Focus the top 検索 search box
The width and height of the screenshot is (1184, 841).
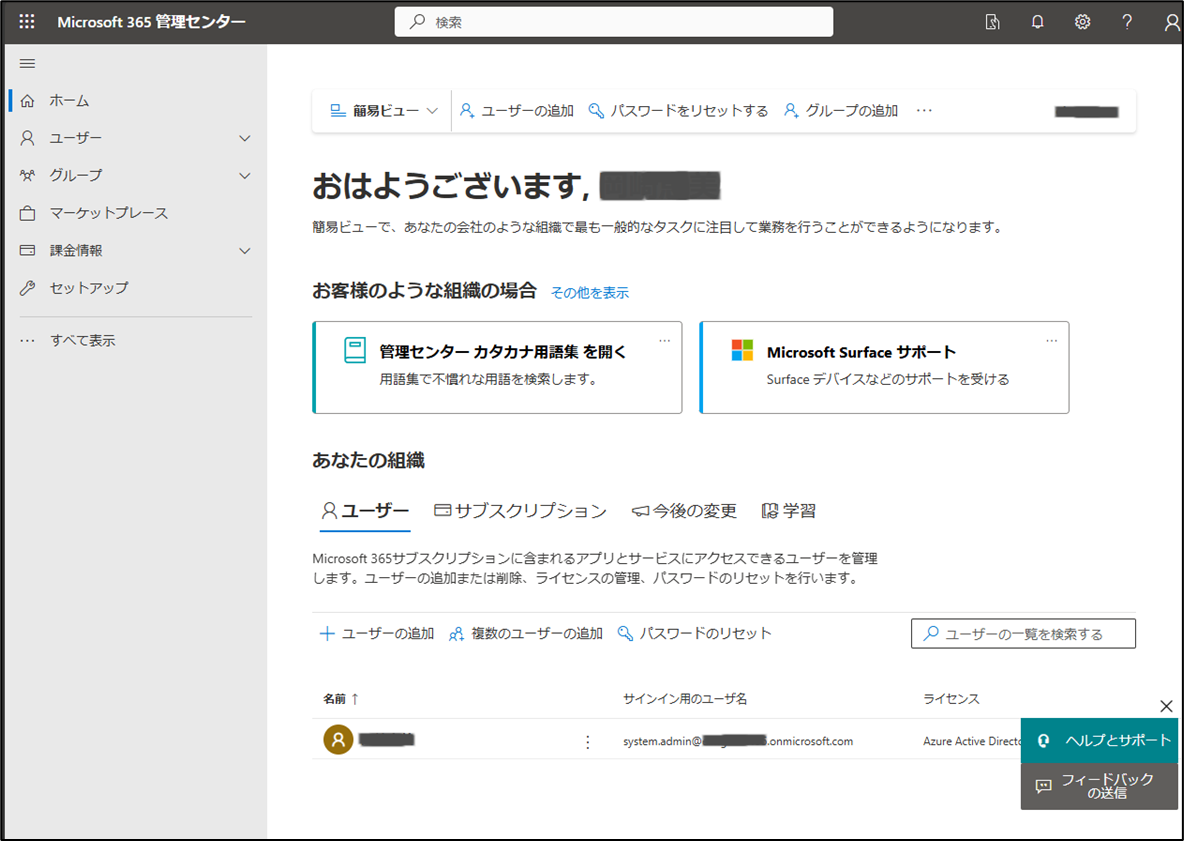[x=614, y=22]
